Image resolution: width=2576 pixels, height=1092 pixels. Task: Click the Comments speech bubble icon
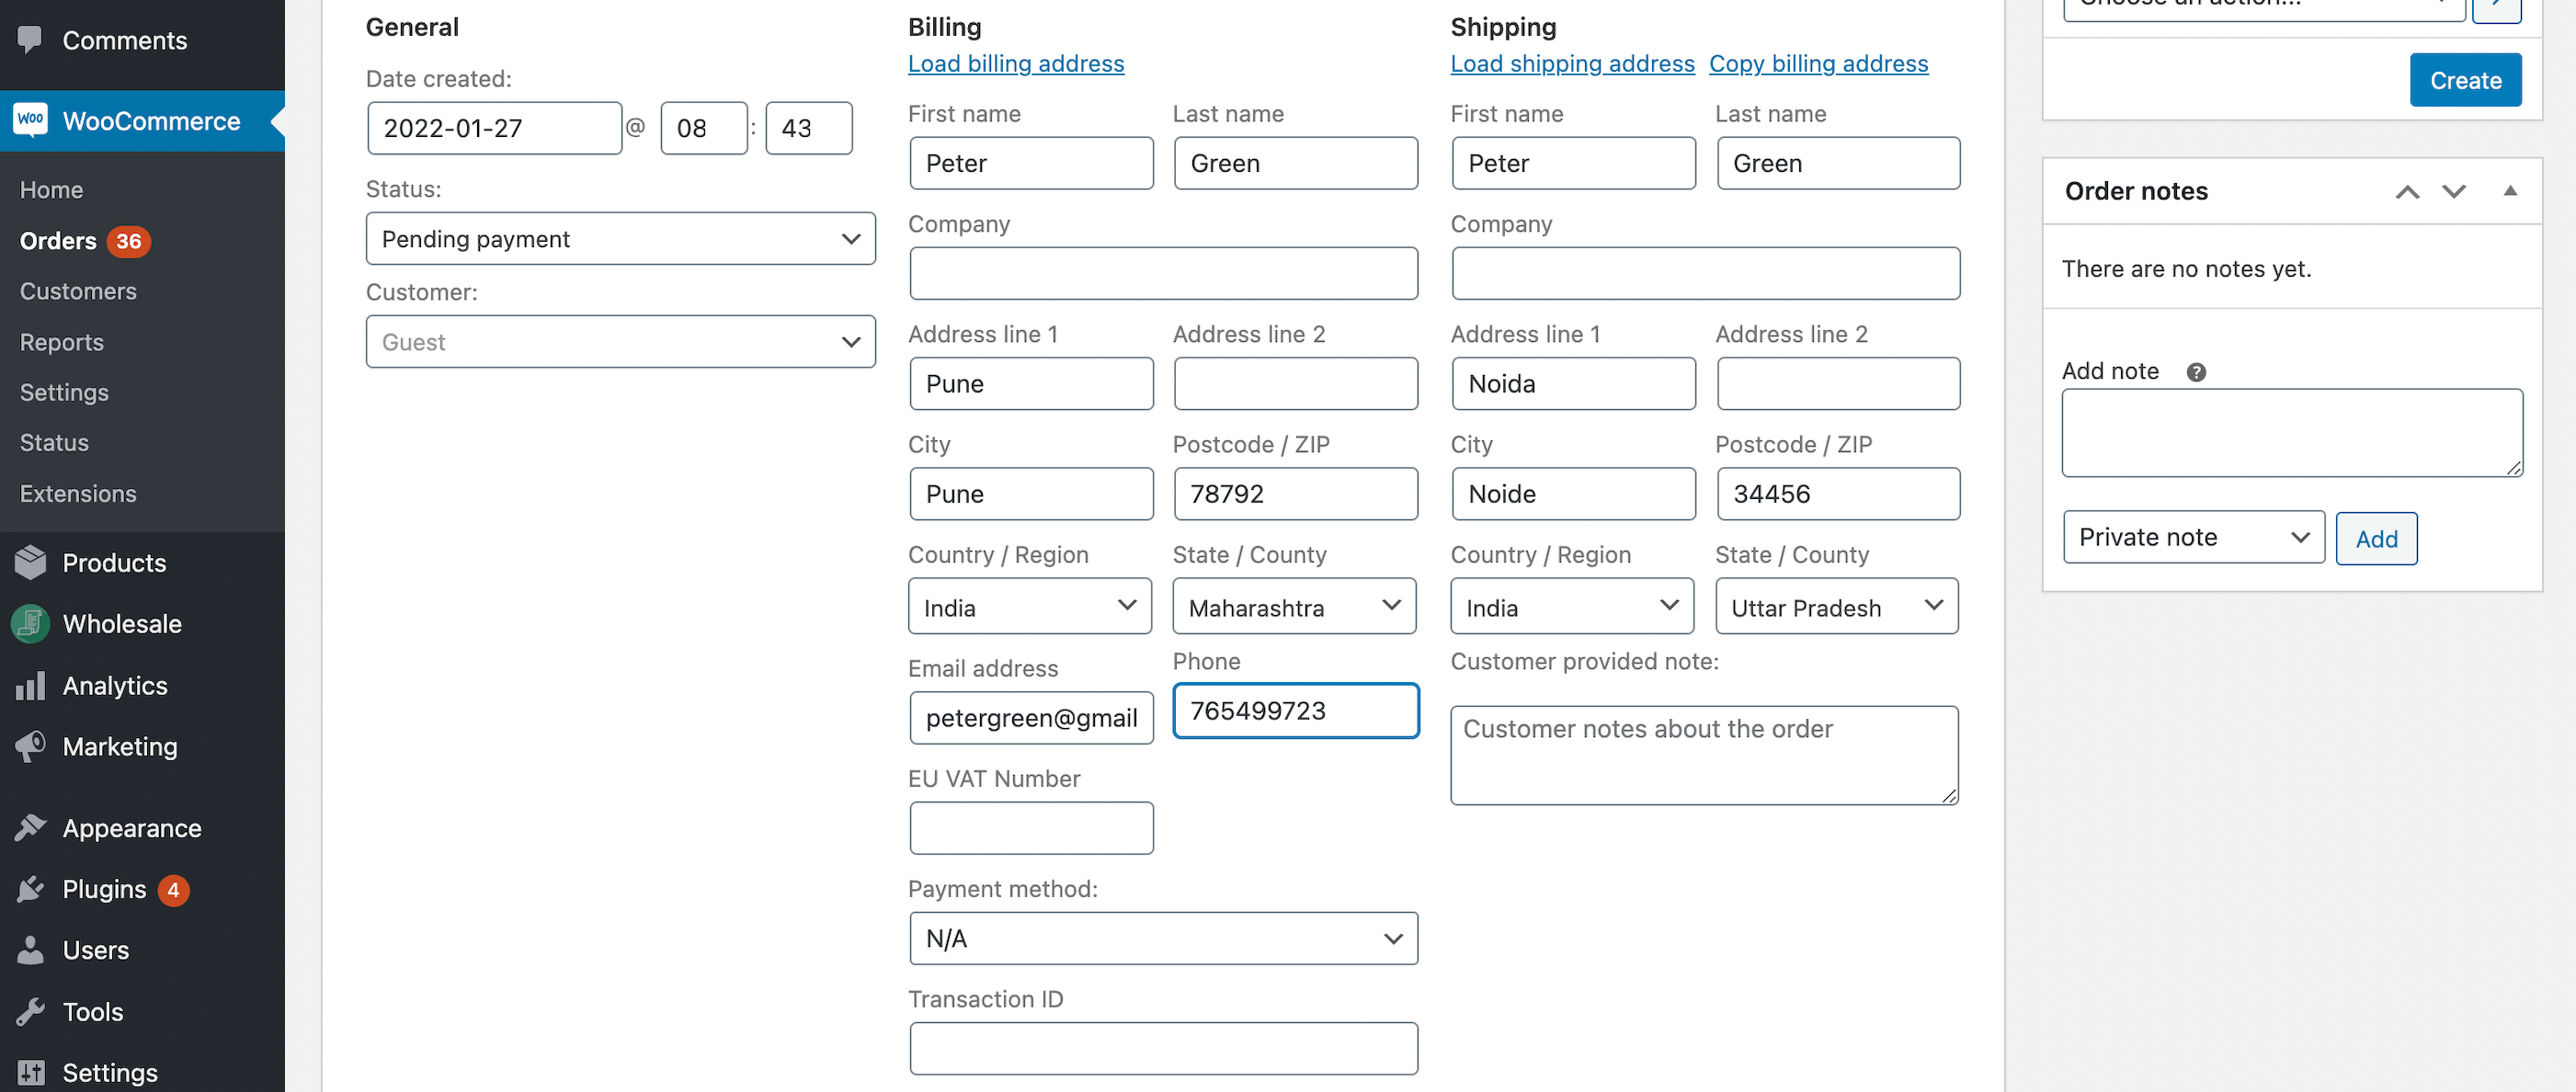click(x=30, y=40)
